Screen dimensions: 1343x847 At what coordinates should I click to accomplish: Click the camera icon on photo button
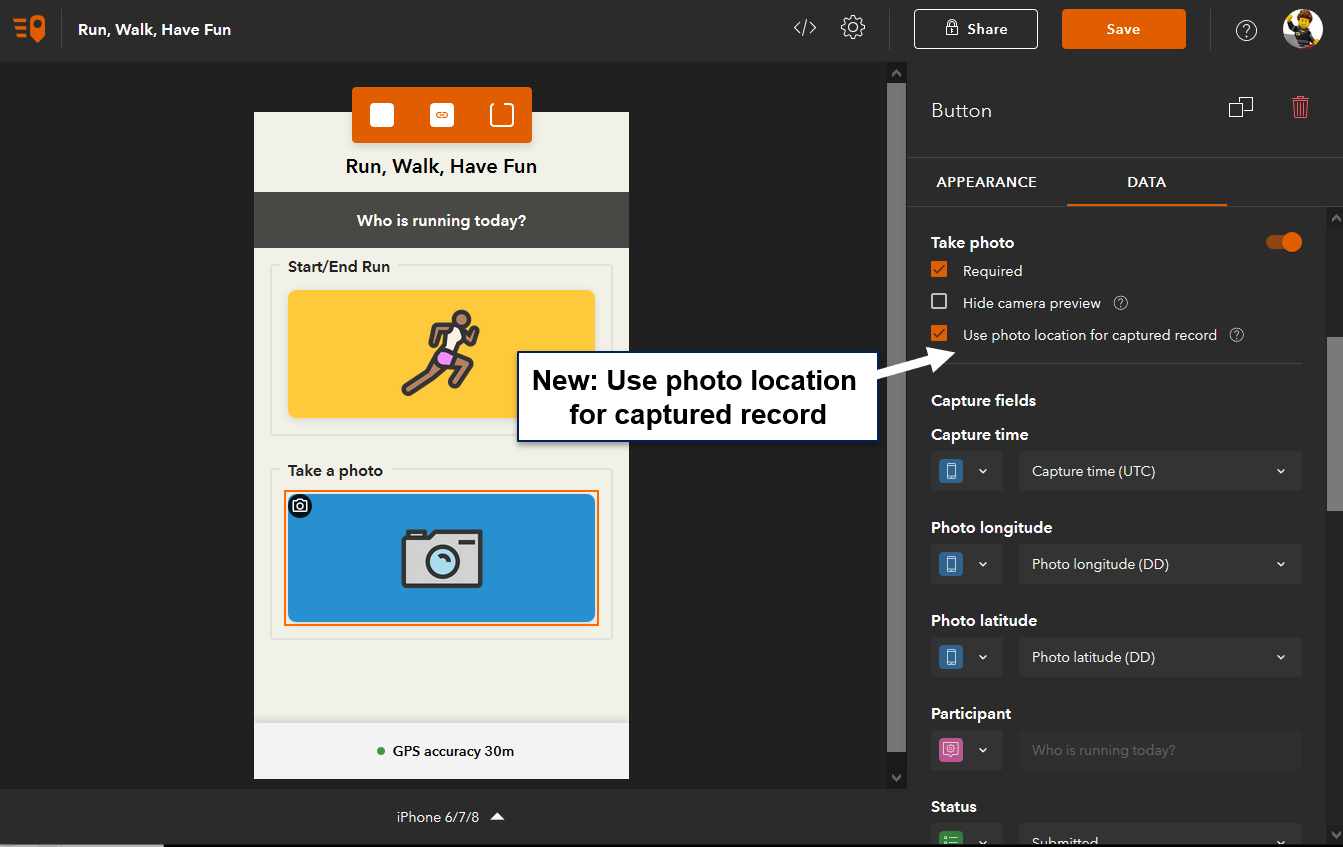coord(300,506)
